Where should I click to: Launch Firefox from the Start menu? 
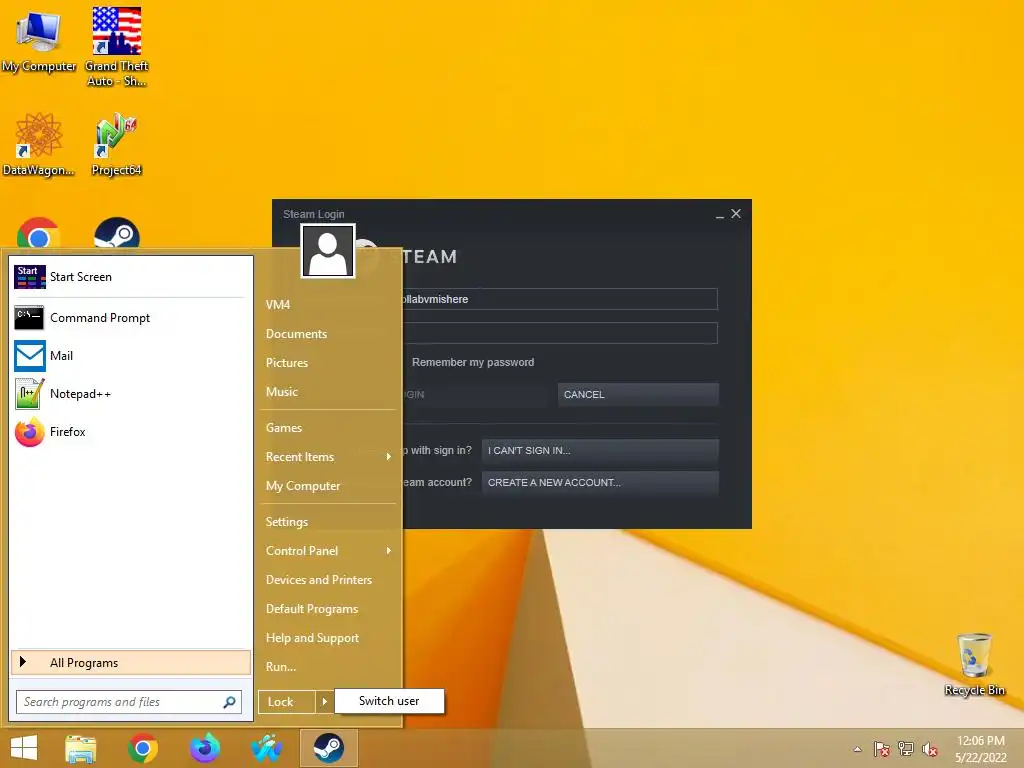pos(131,432)
